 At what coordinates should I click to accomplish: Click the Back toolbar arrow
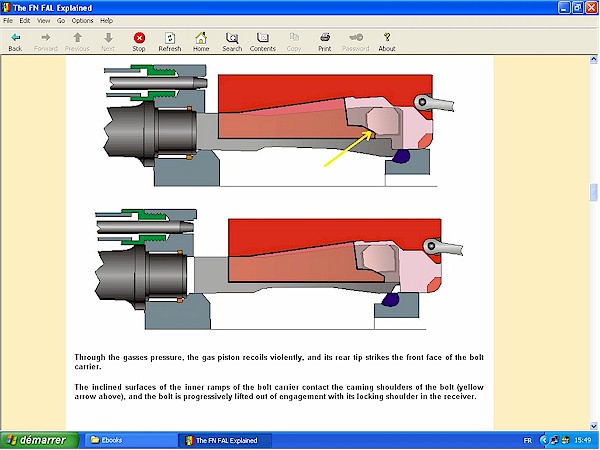click(x=15, y=41)
